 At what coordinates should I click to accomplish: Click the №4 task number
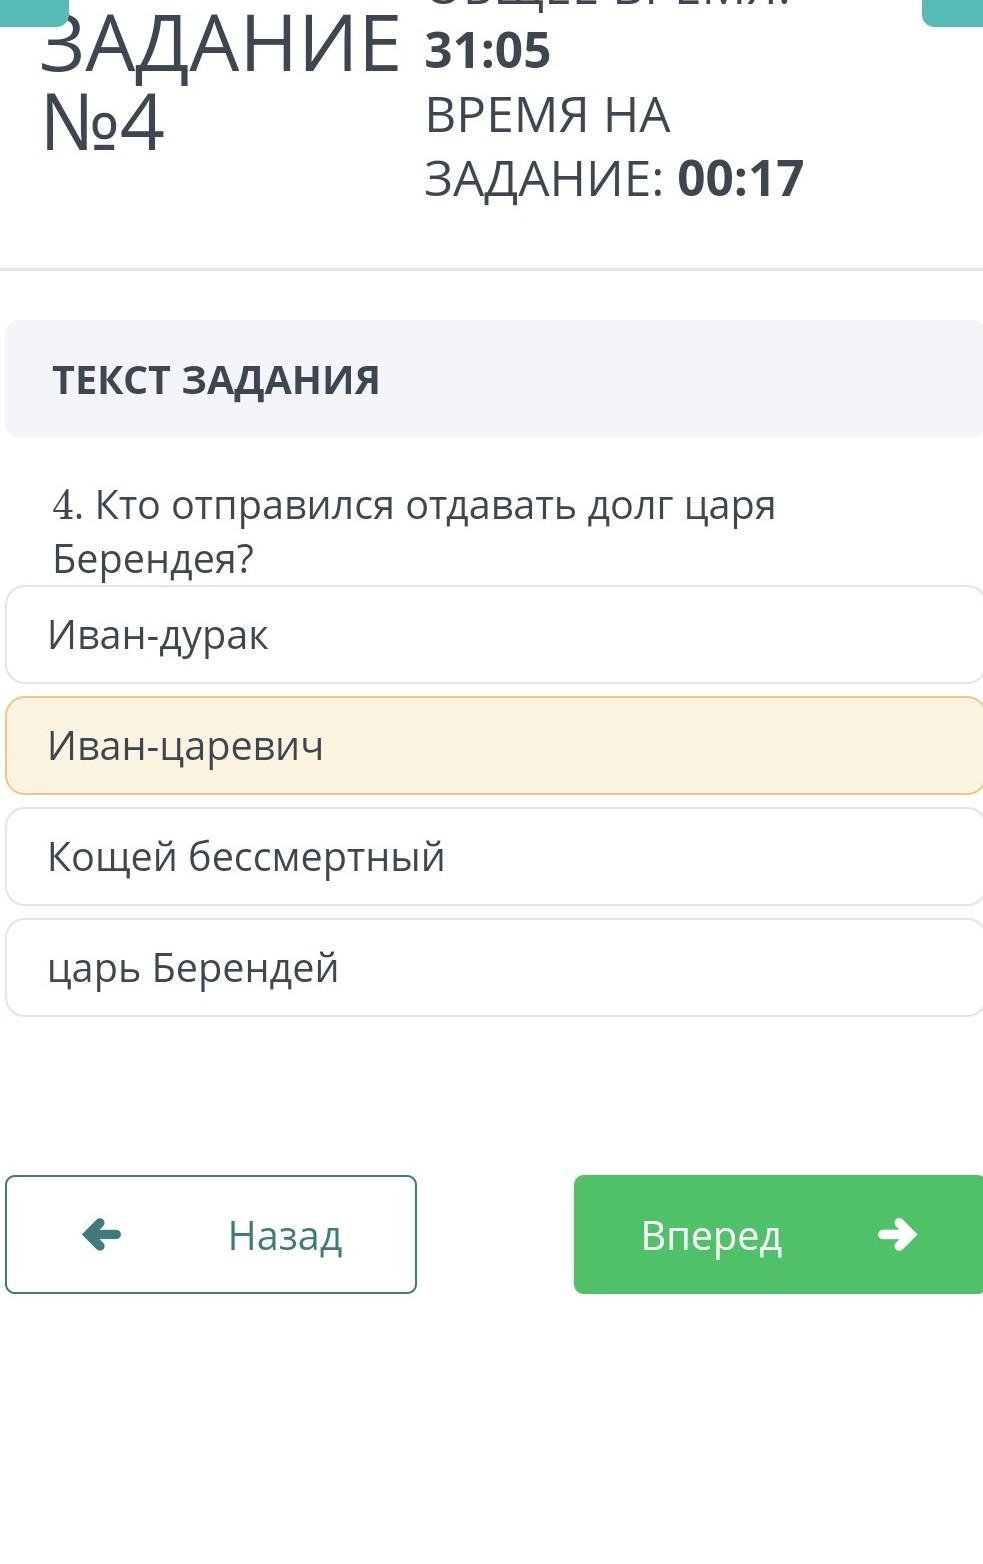click(102, 124)
